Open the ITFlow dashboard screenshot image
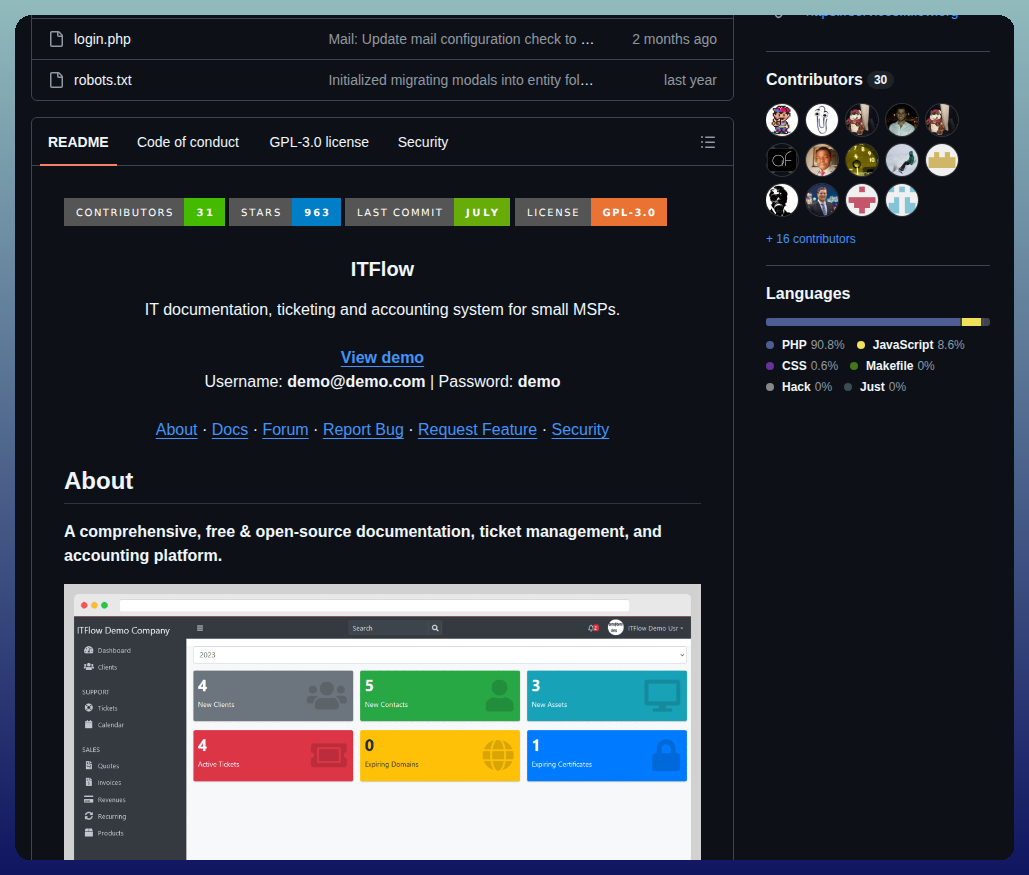The image size is (1029, 875). (x=382, y=722)
